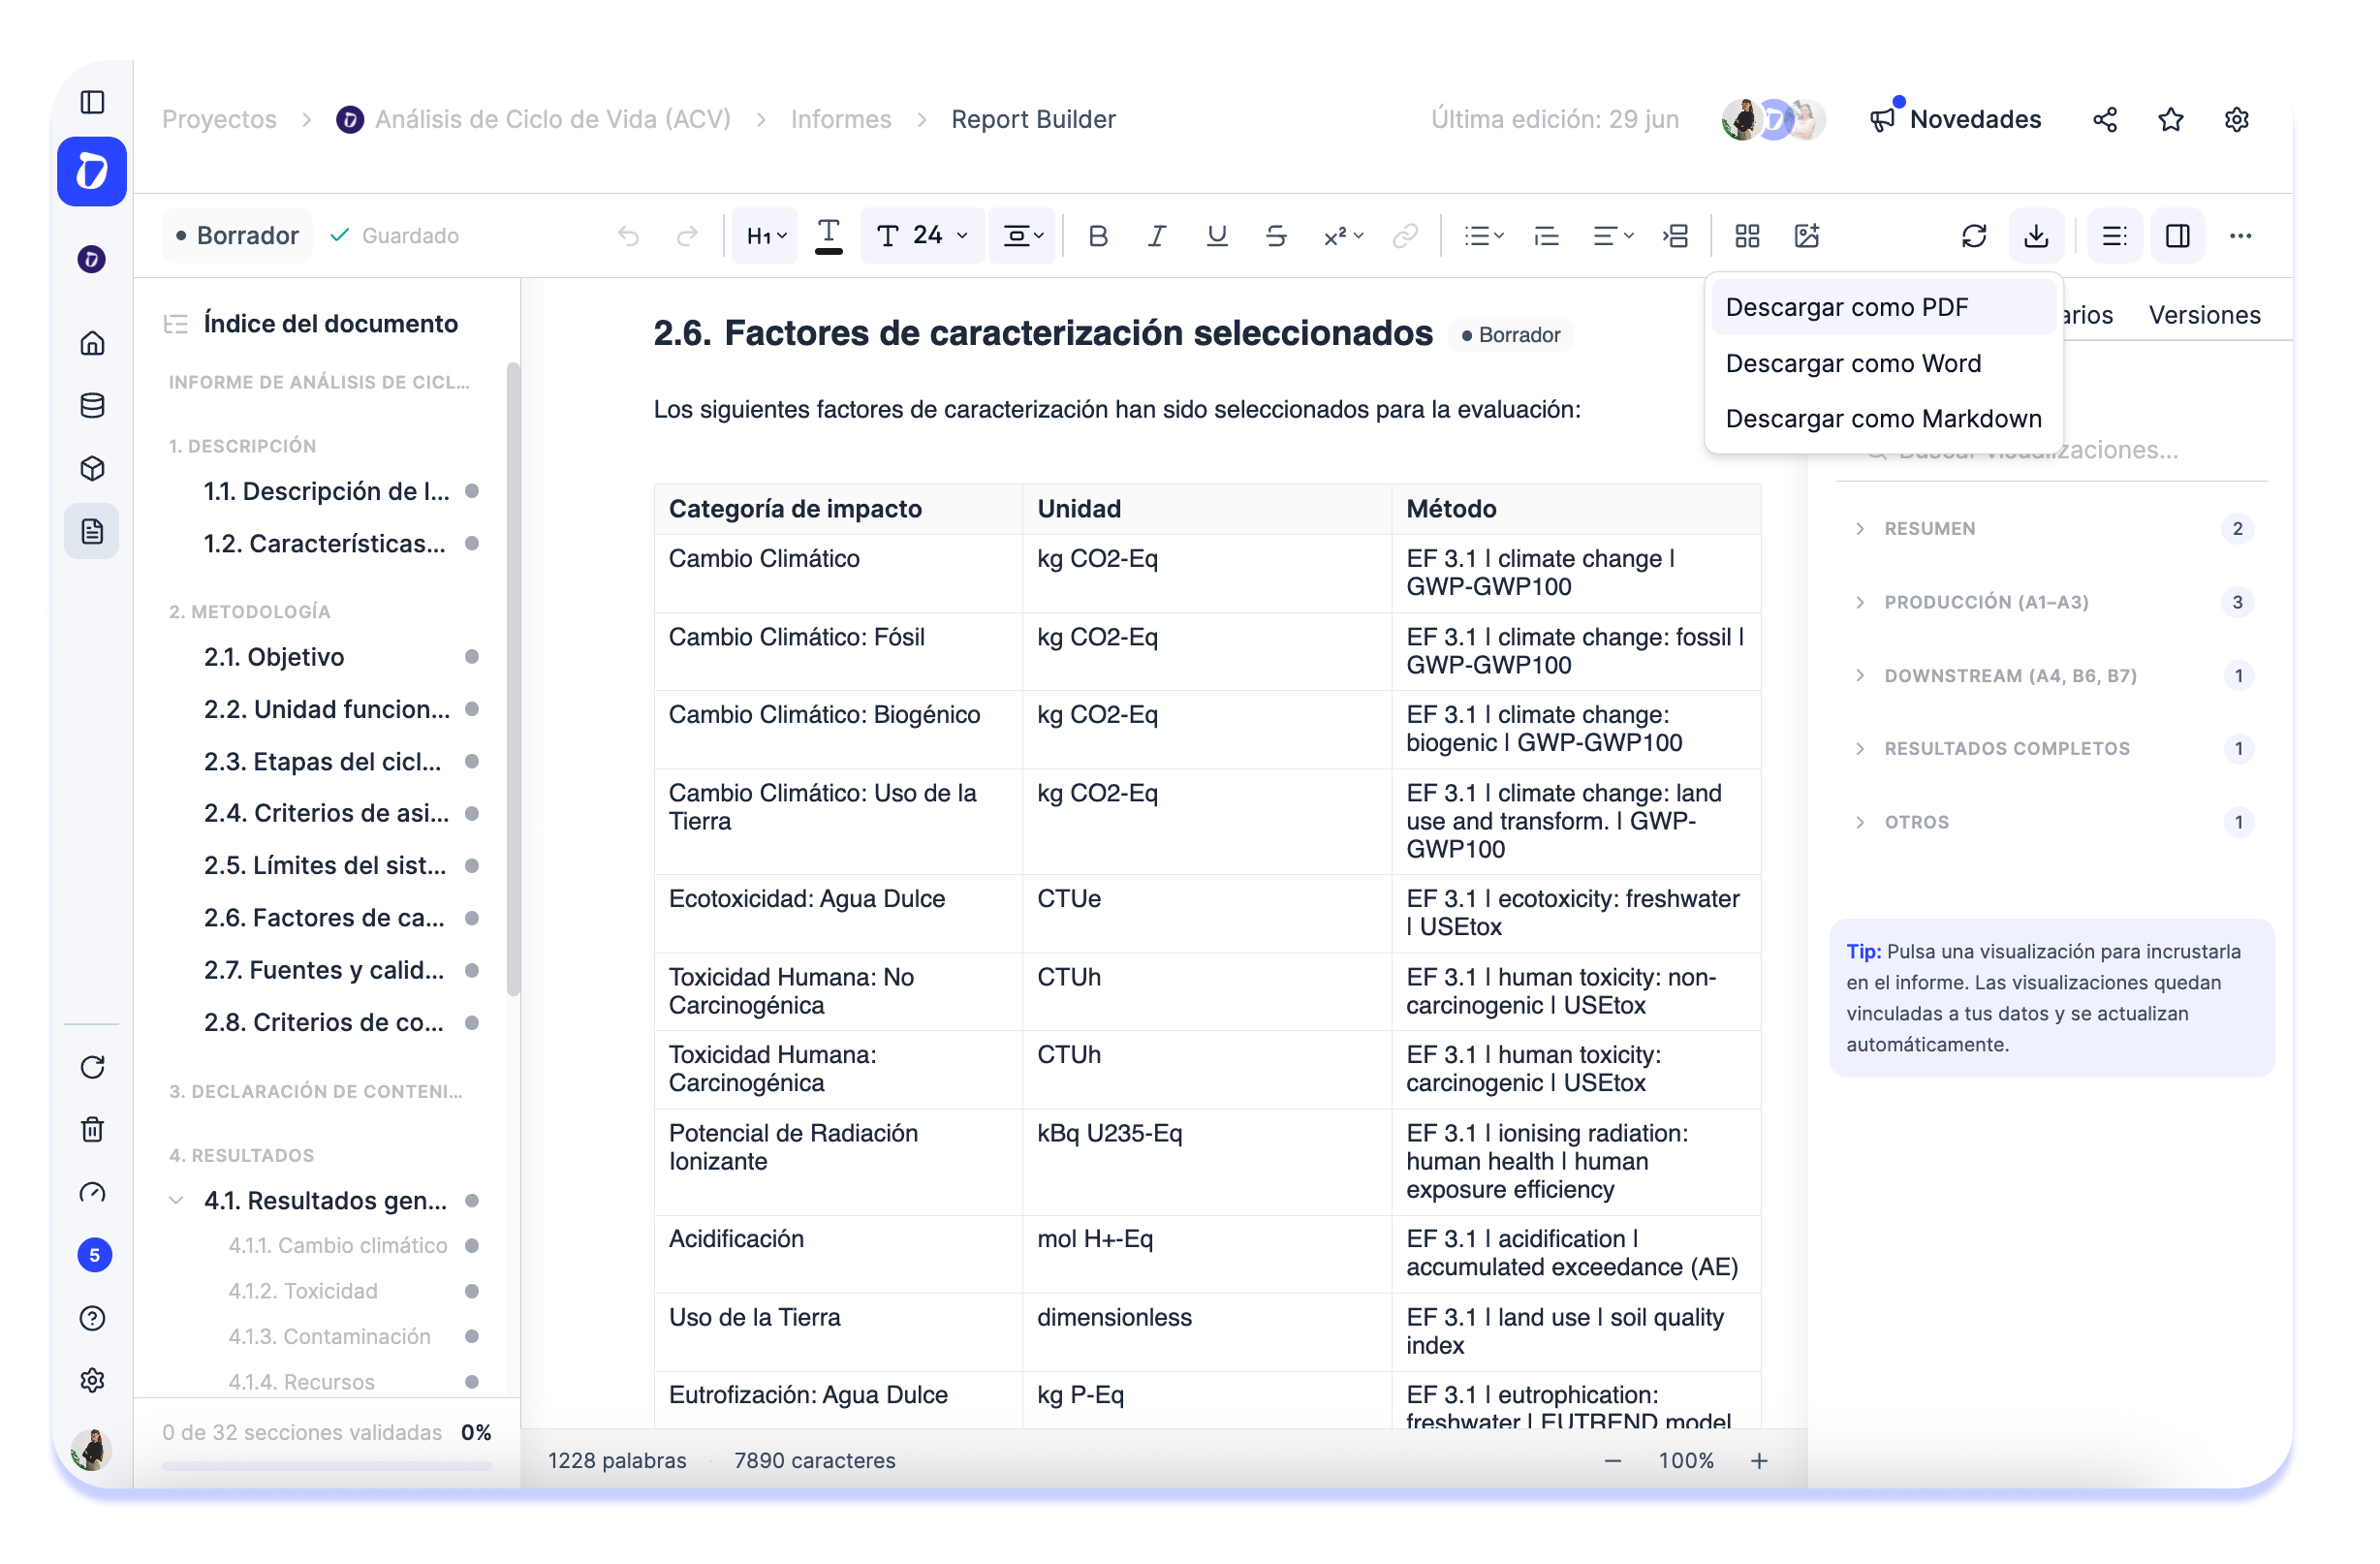Open the Novedades announcements
Image resolution: width=2380 pixels, height=1564 pixels.
coord(1956,120)
